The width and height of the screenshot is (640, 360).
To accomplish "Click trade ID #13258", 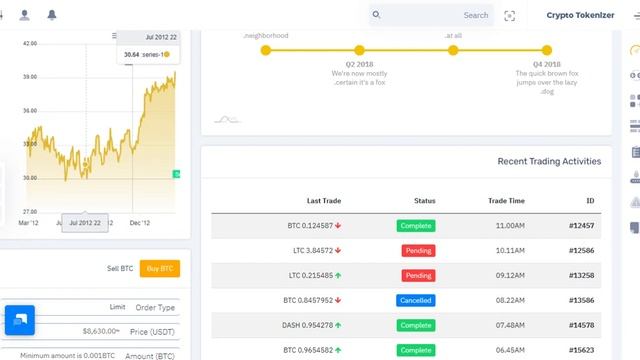I will pyautogui.click(x=582, y=276).
